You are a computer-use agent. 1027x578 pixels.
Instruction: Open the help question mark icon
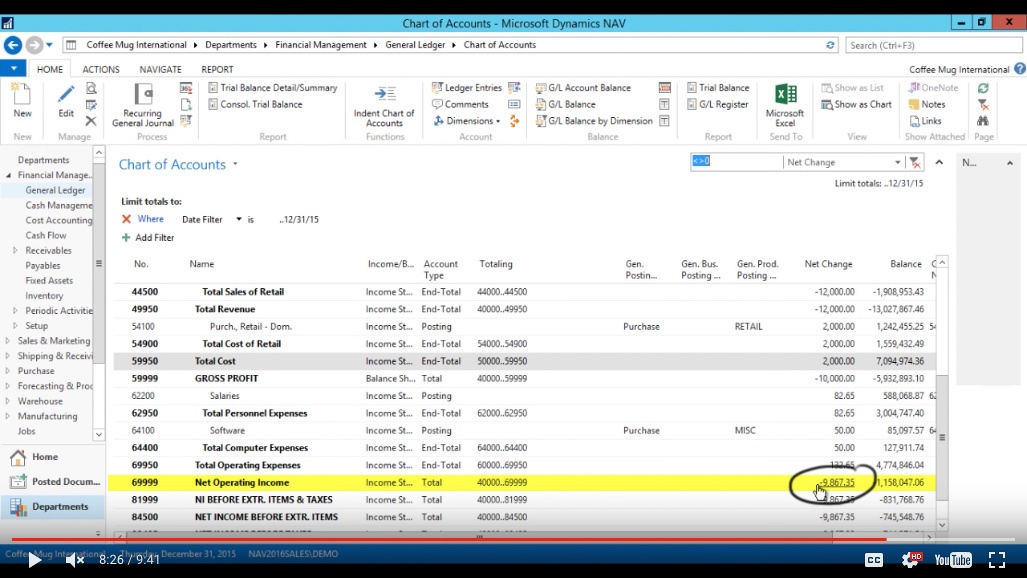1020,69
